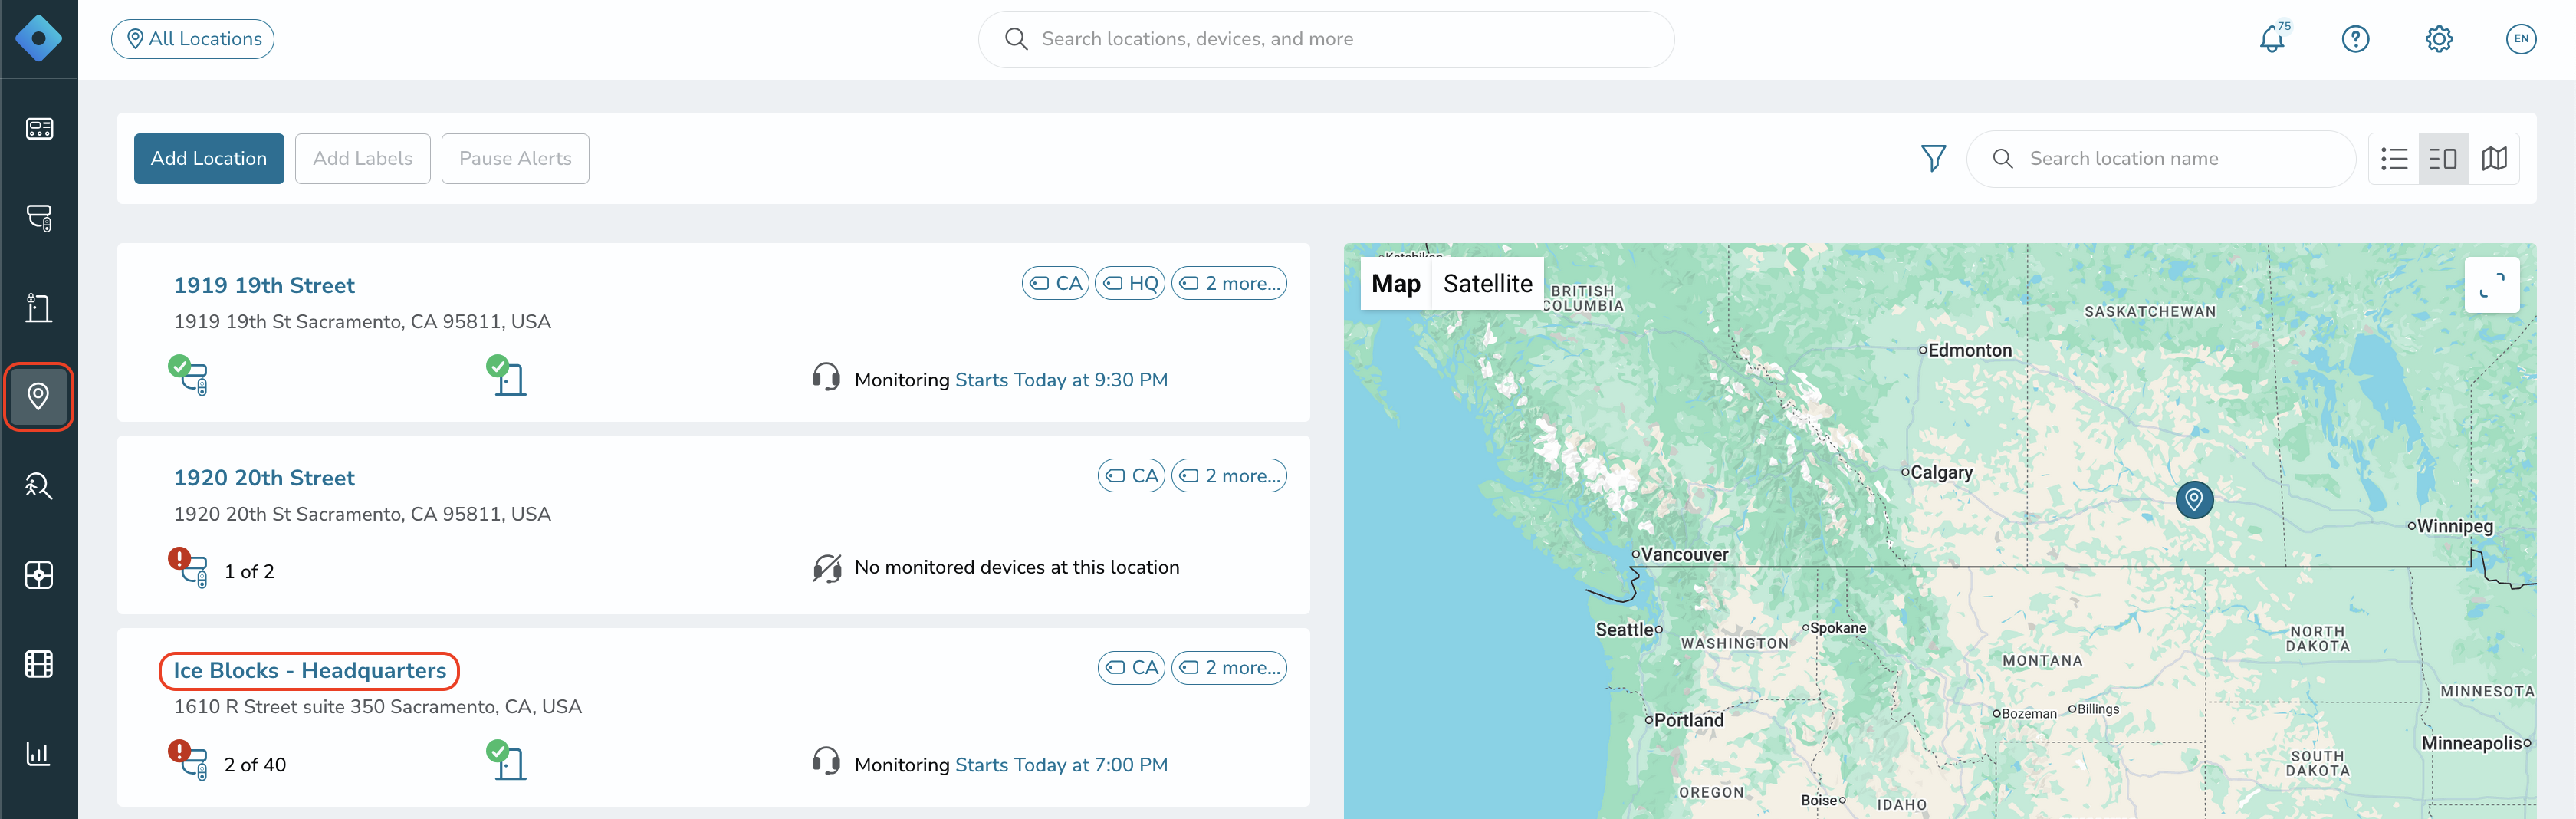
Task: Switch to list view layout
Action: (2394, 159)
